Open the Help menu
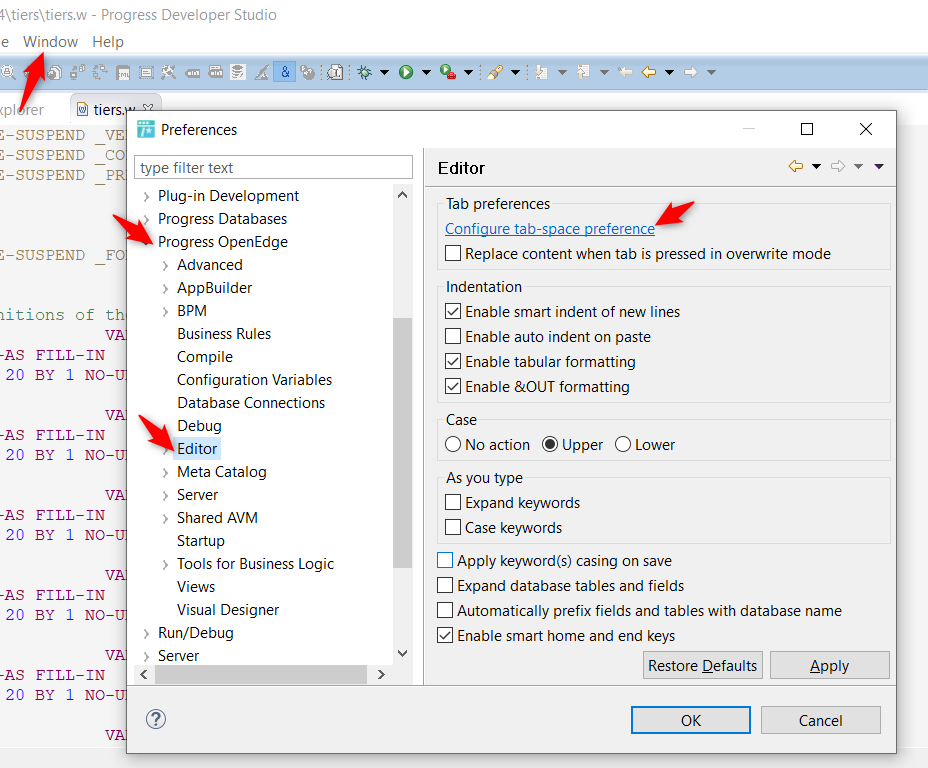 pos(108,42)
